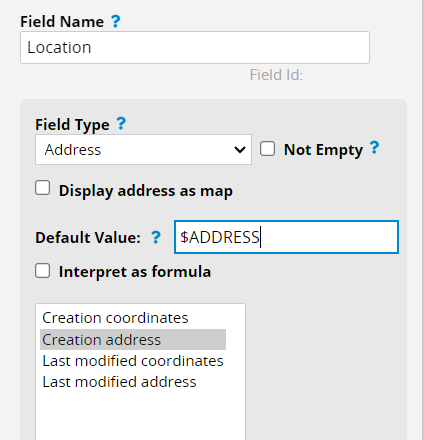Check the Interpret as formula box
Screen dimensions: 424x440
(x=43, y=271)
